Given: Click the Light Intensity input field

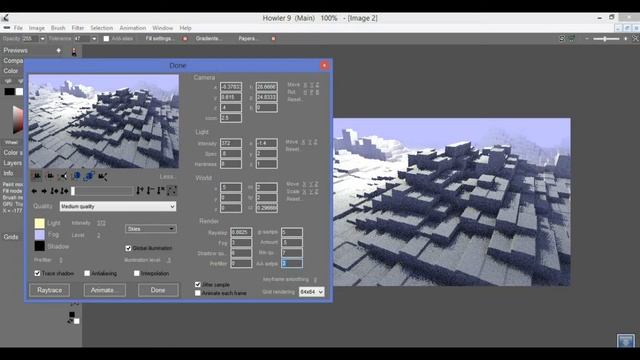Looking at the screenshot, I should tap(231, 143).
